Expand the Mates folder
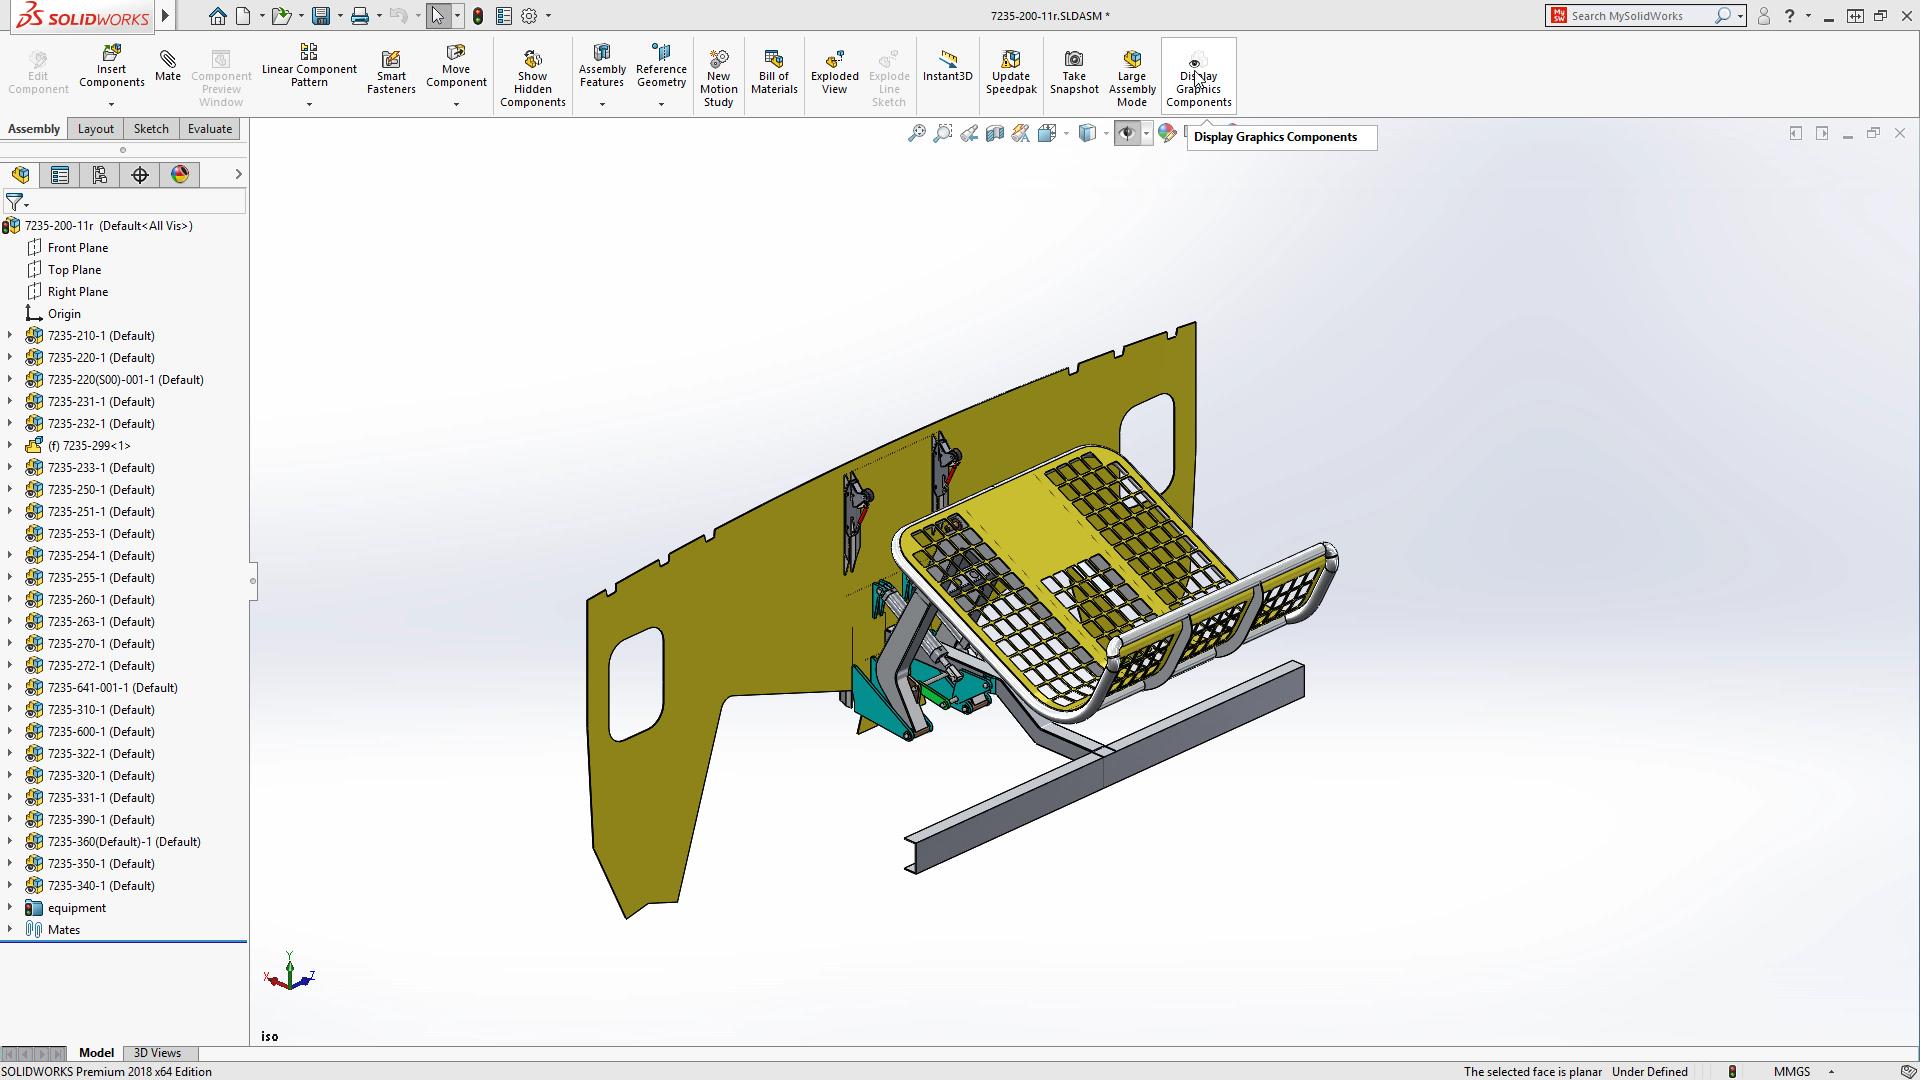The height and width of the screenshot is (1080, 1920). (x=10, y=930)
